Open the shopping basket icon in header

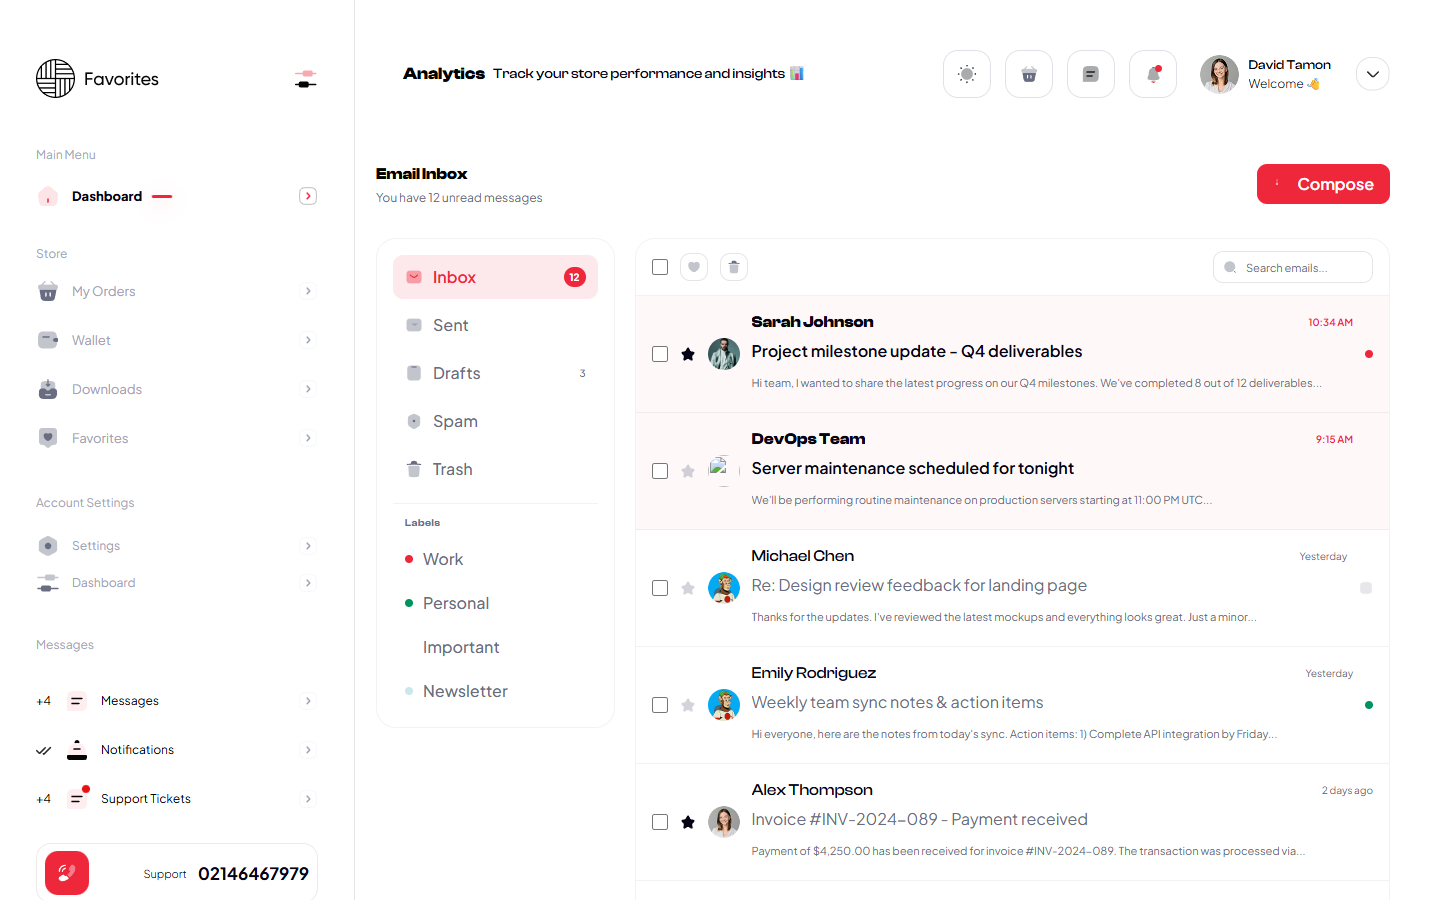(1028, 74)
